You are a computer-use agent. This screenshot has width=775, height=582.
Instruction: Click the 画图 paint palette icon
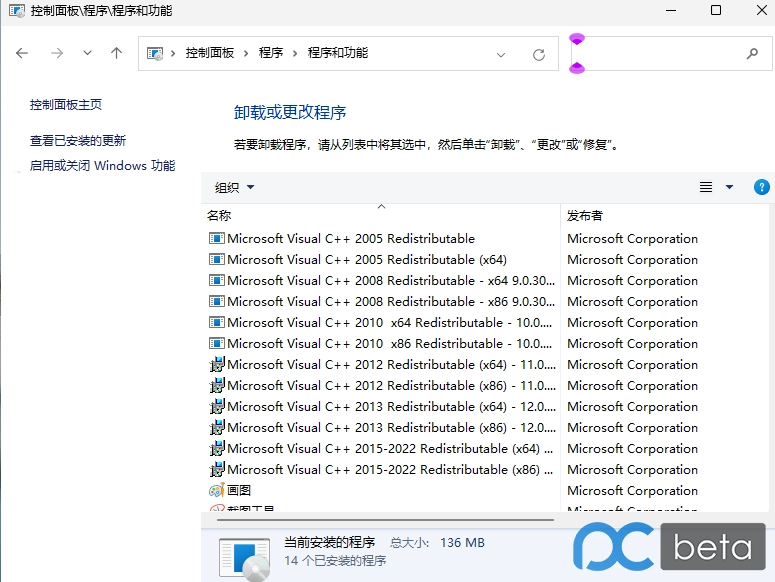click(216, 491)
